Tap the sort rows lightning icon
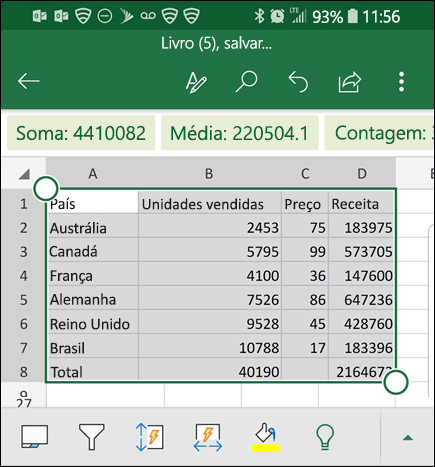Viewport: 435px width, 467px height. (149, 437)
